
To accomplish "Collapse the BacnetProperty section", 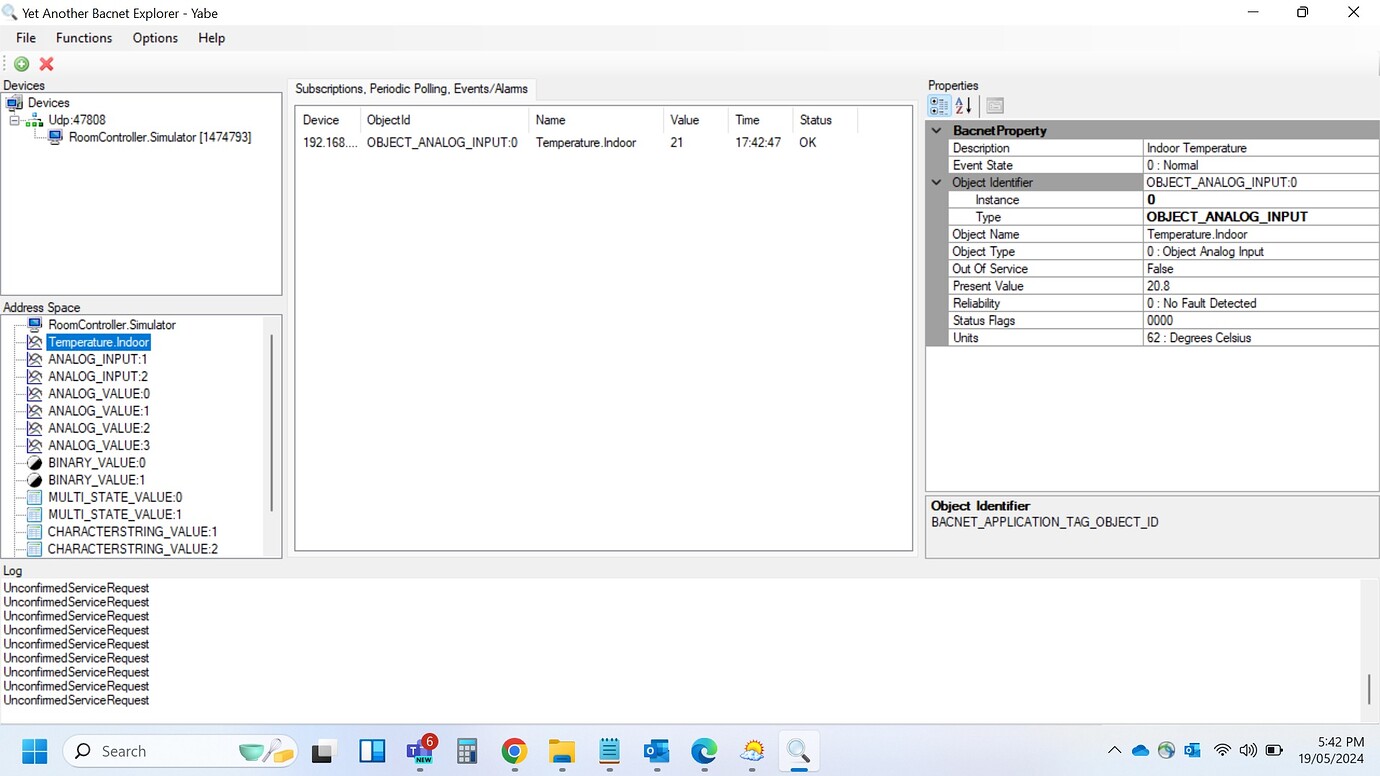I will click(936, 130).
